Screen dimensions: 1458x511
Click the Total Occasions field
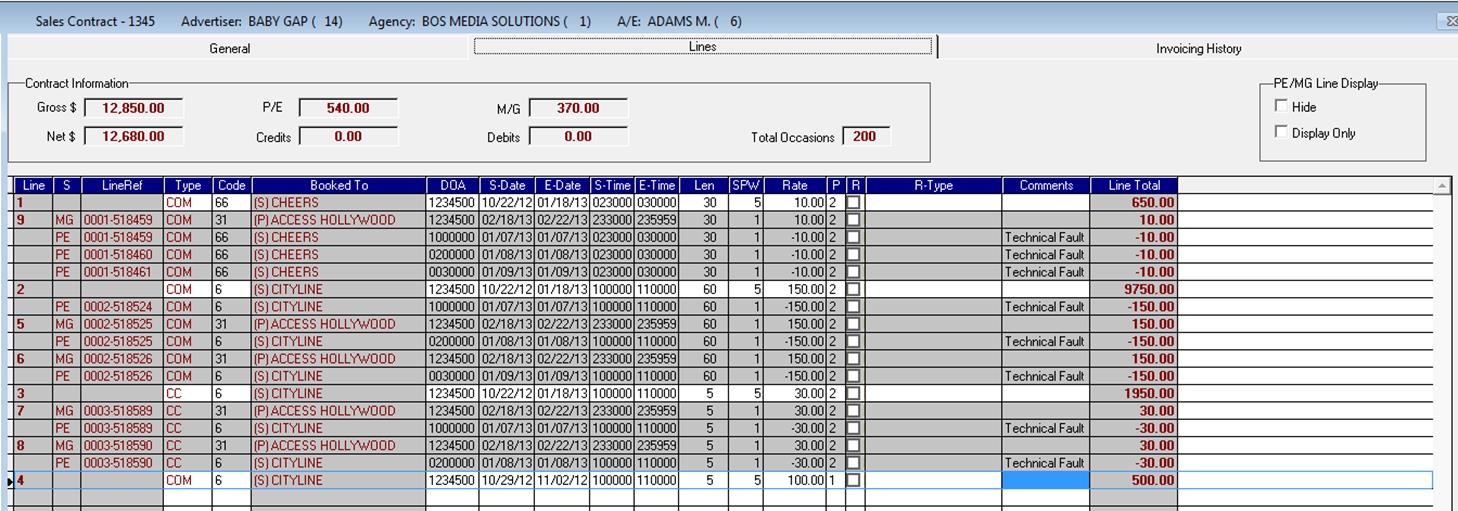[x=866, y=137]
